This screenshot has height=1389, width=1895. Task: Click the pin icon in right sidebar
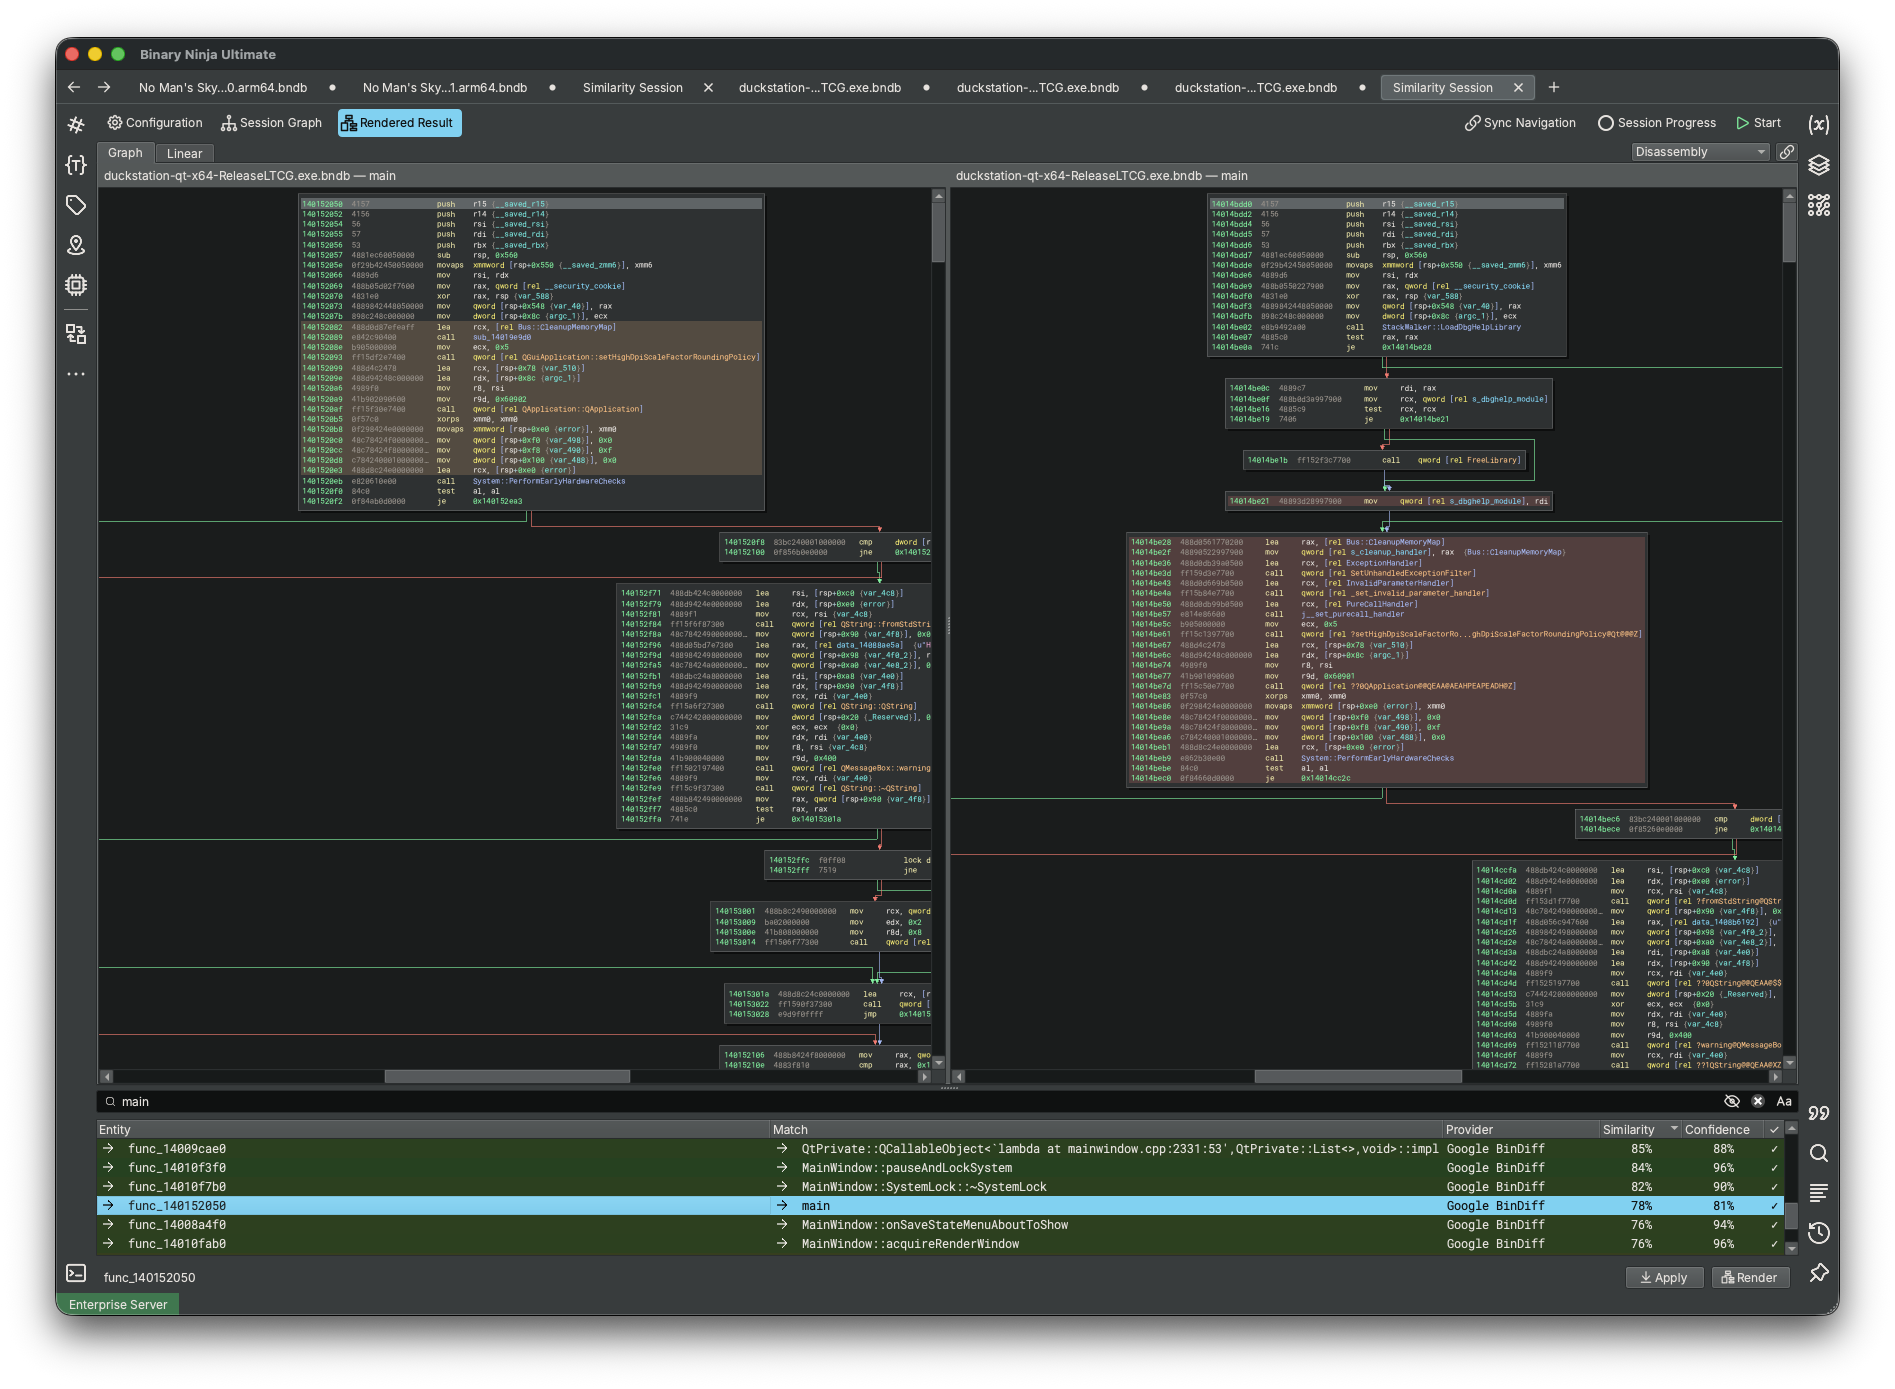(x=1819, y=1273)
